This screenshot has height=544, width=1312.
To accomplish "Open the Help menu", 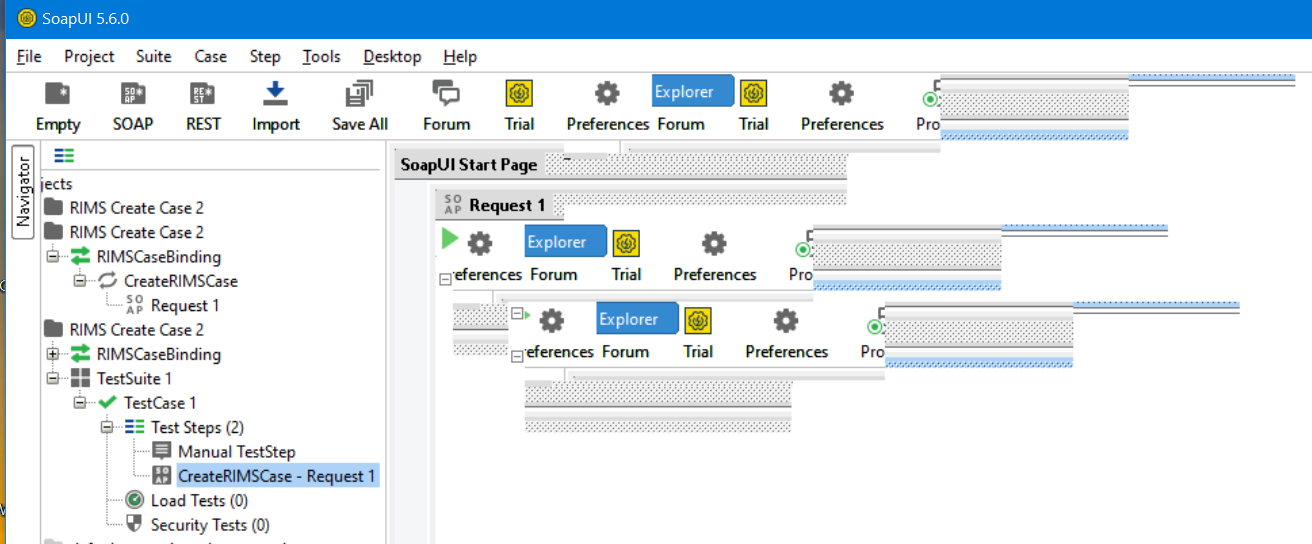I will pos(460,57).
